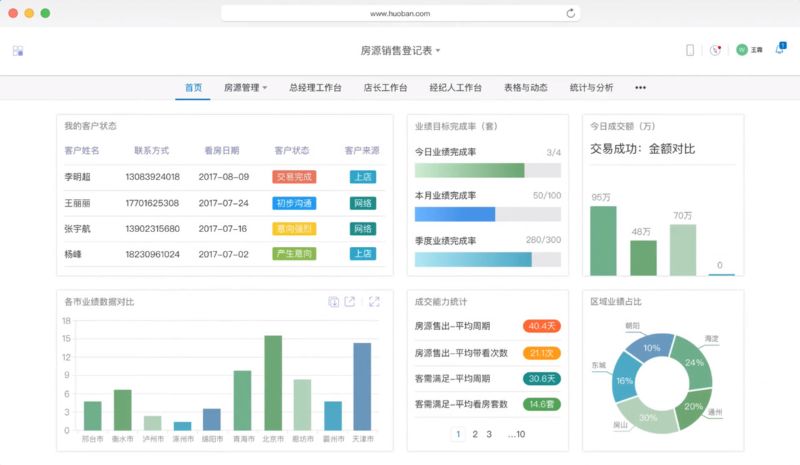
Task: Click the 联系方式 column header
Action: [x=152, y=151]
